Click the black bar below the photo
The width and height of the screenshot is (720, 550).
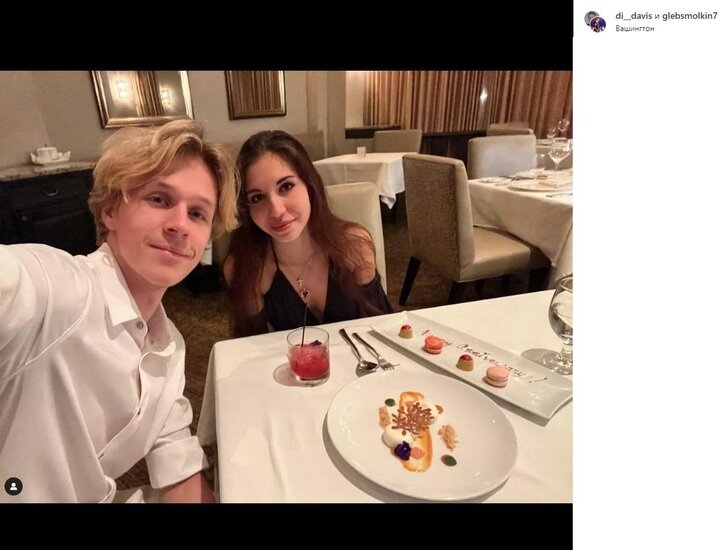tap(286, 526)
